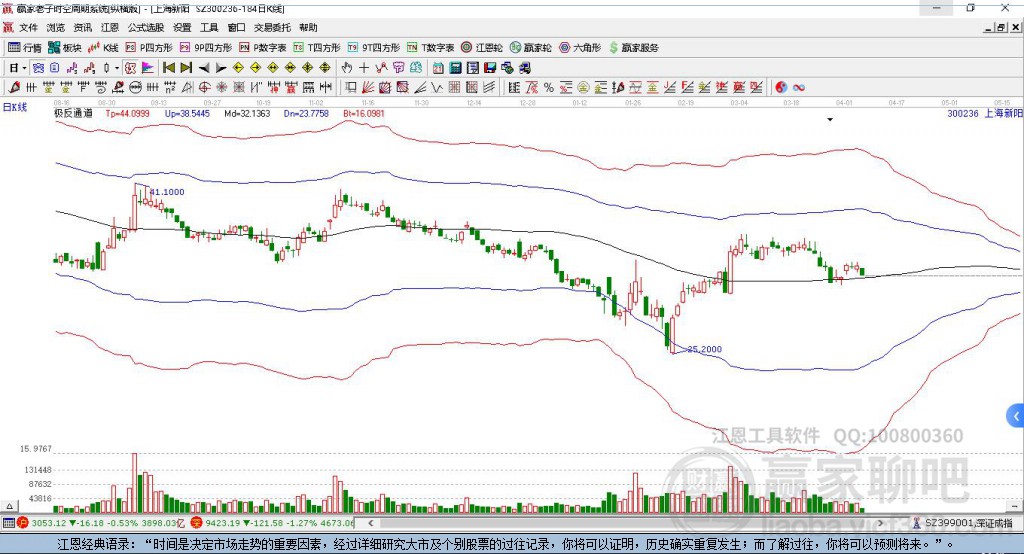Select the percent % tool
The height and width of the screenshot is (554, 1024).
(x=549, y=88)
